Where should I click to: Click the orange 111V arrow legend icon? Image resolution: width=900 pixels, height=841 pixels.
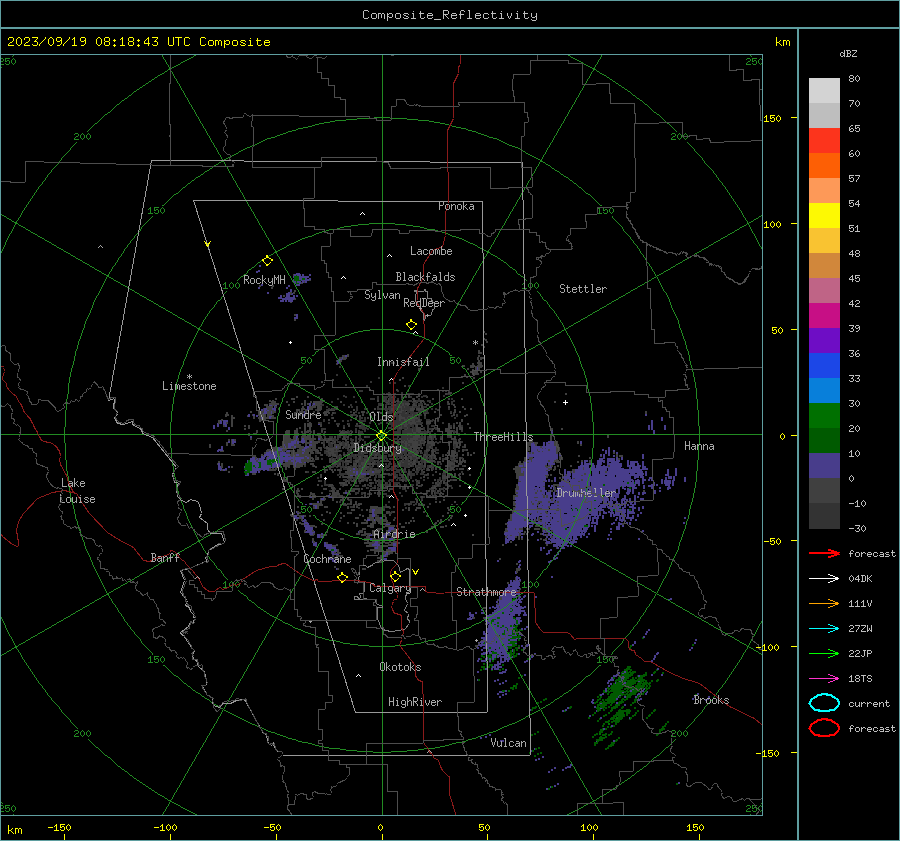click(824, 603)
